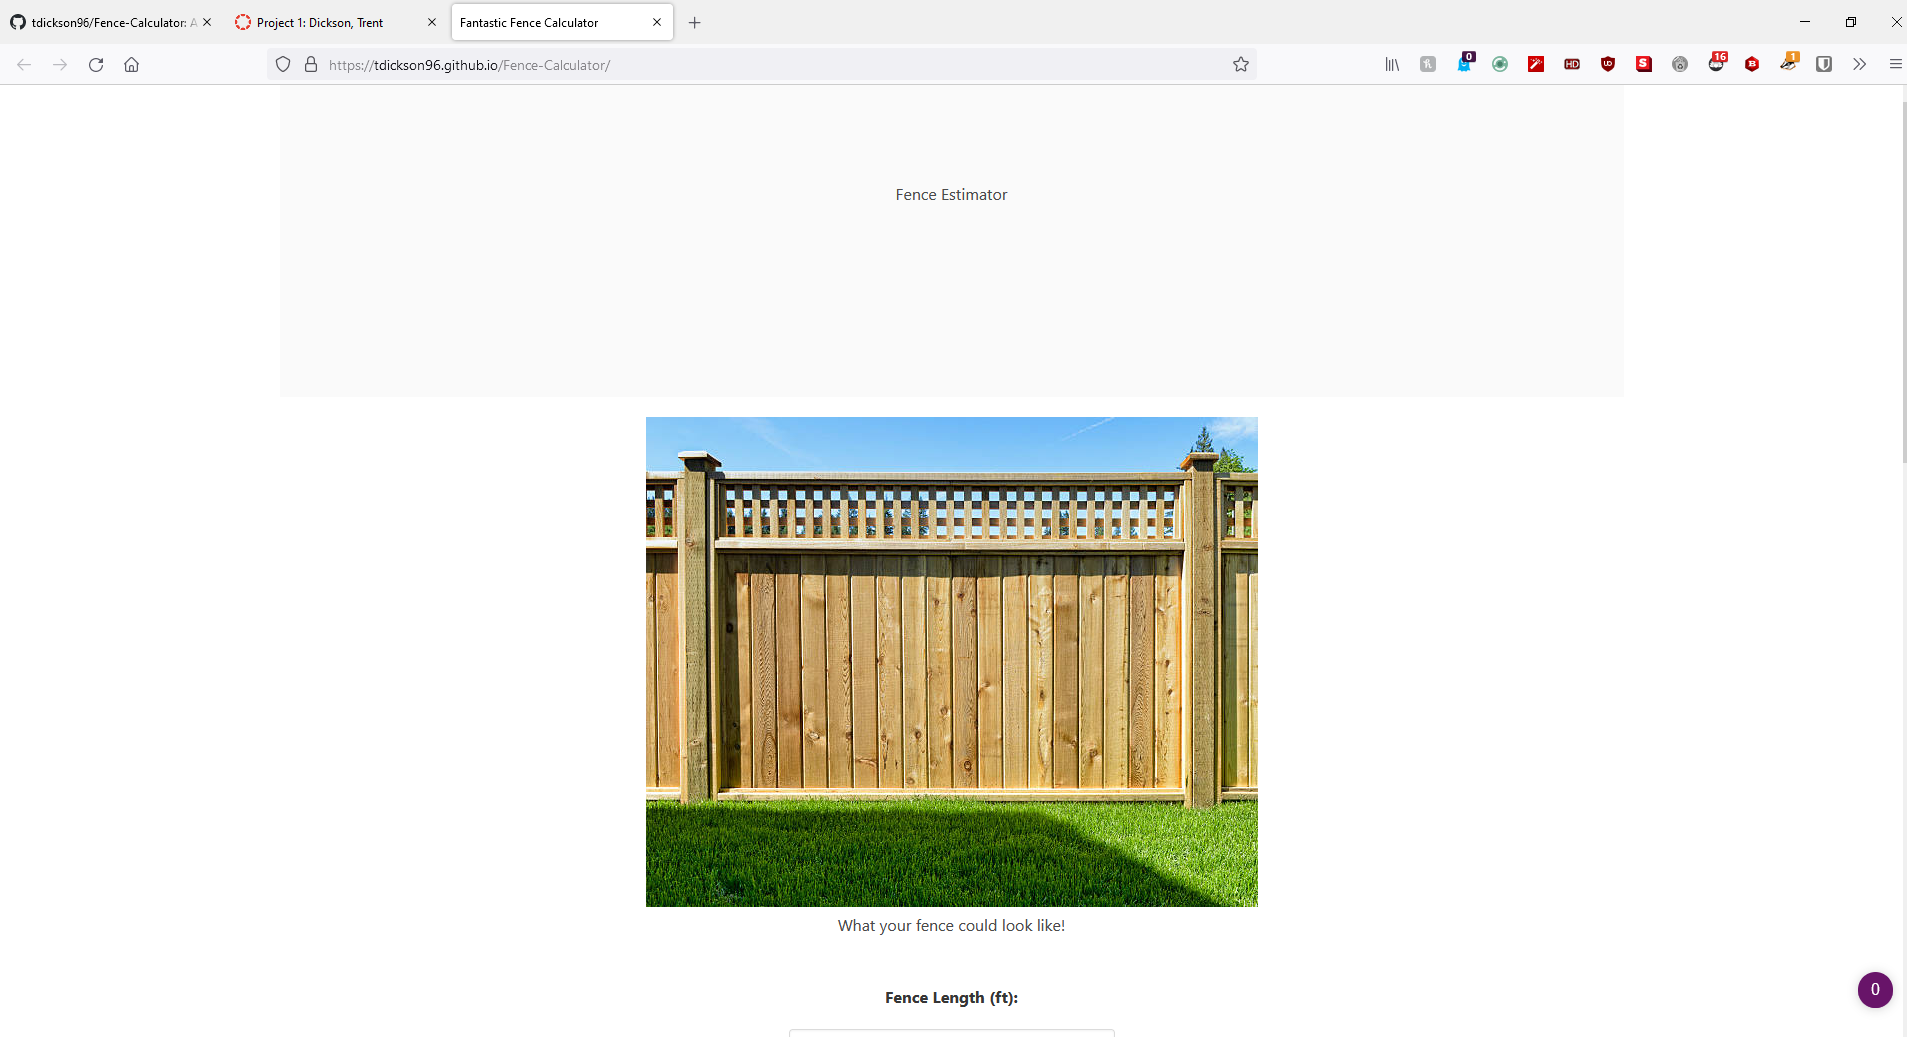The width and height of the screenshot is (1907, 1037).
Task: Open the gray recycle bin extension icon
Action: [1680, 65]
